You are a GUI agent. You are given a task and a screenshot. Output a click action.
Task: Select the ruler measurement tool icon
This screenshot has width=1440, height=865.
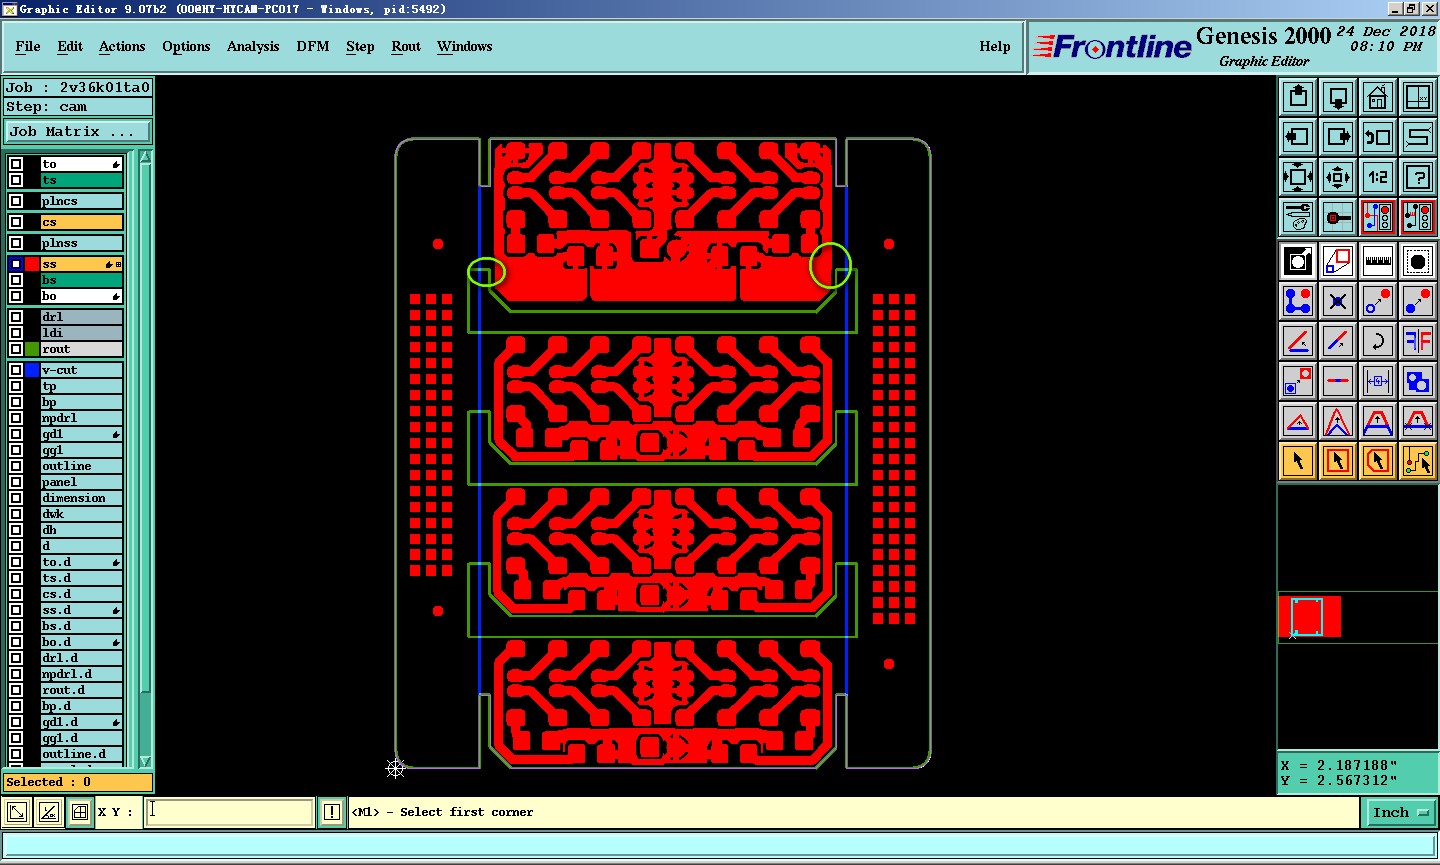pyautogui.click(x=1378, y=261)
